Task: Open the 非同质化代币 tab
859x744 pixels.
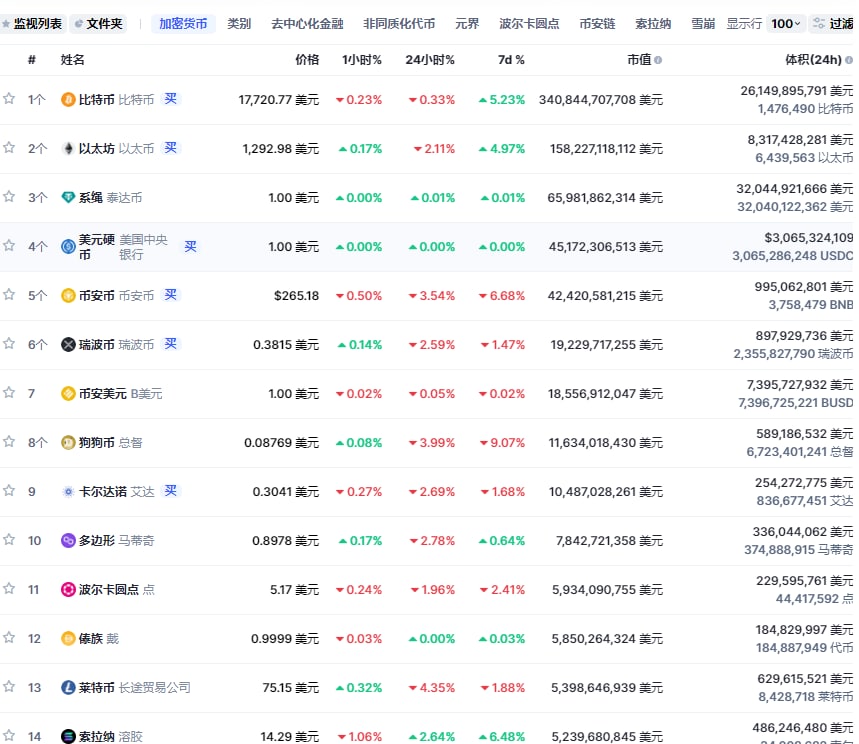Action: click(x=399, y=24)
